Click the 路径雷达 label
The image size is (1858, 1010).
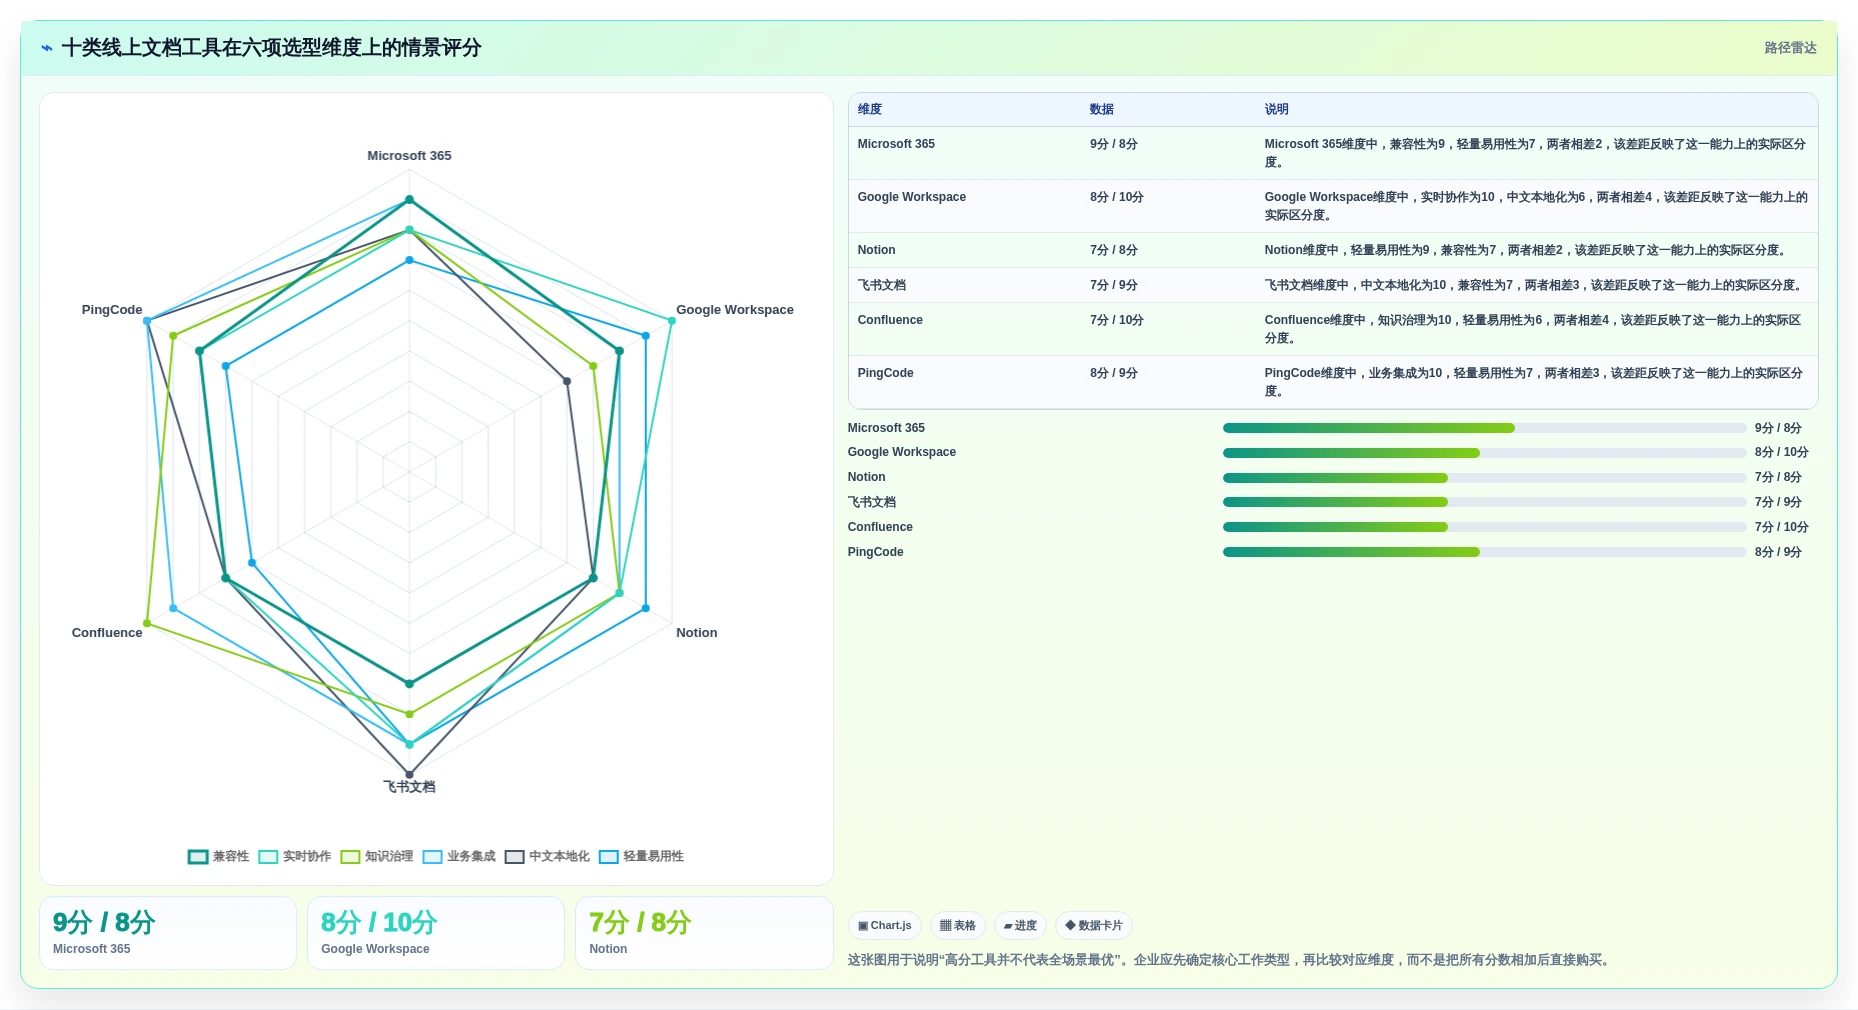point(1790,48)
